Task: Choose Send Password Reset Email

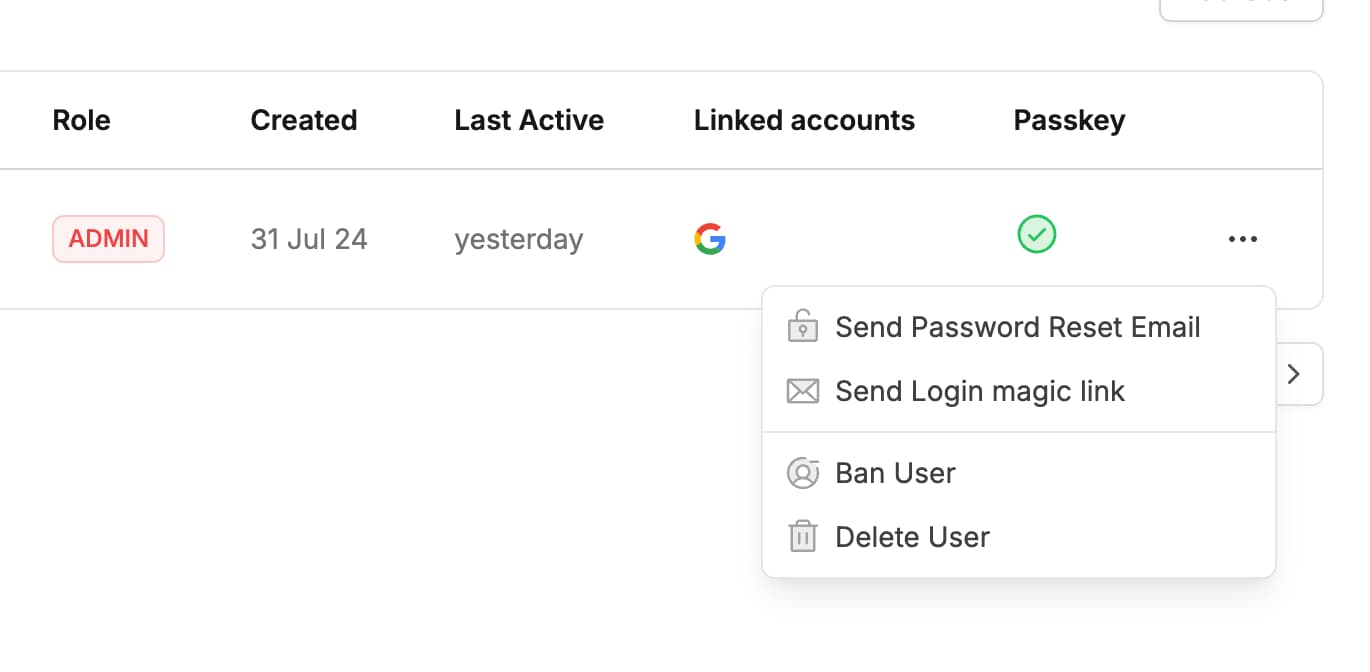Action: click(1017, 327)
